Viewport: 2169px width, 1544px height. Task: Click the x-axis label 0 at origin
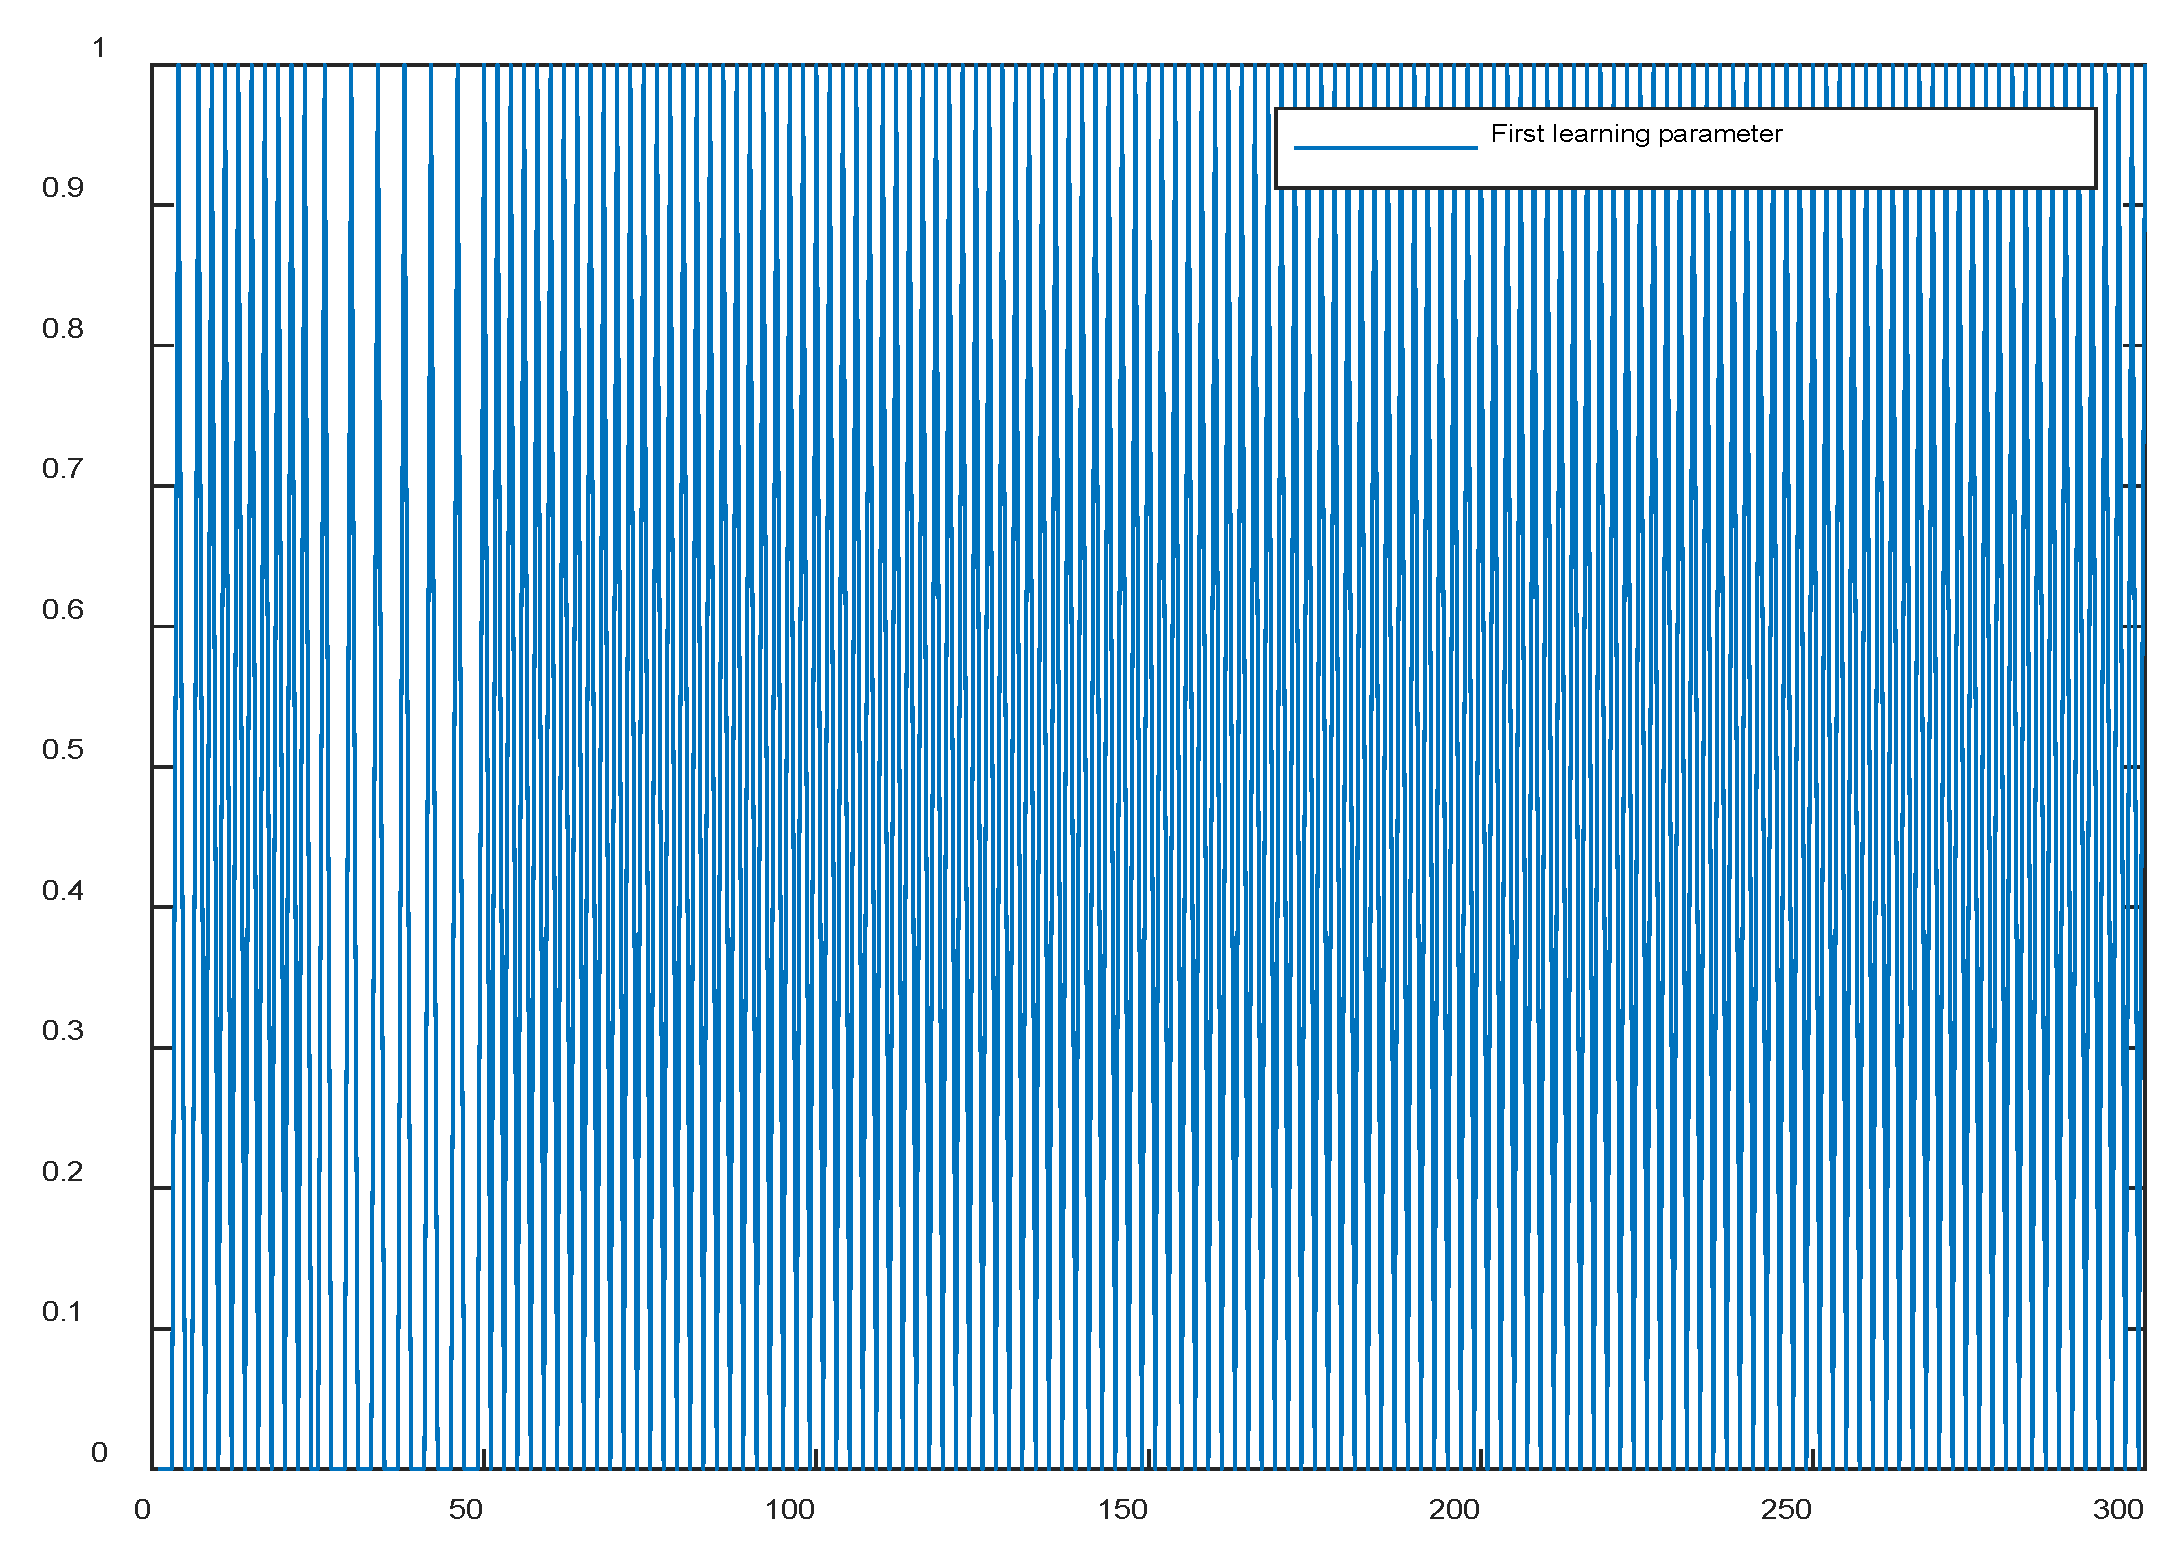142,1510
